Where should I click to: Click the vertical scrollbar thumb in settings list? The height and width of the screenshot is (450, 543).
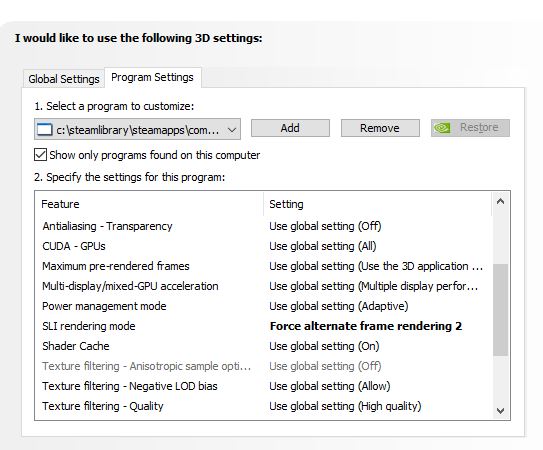pos(500,310)
